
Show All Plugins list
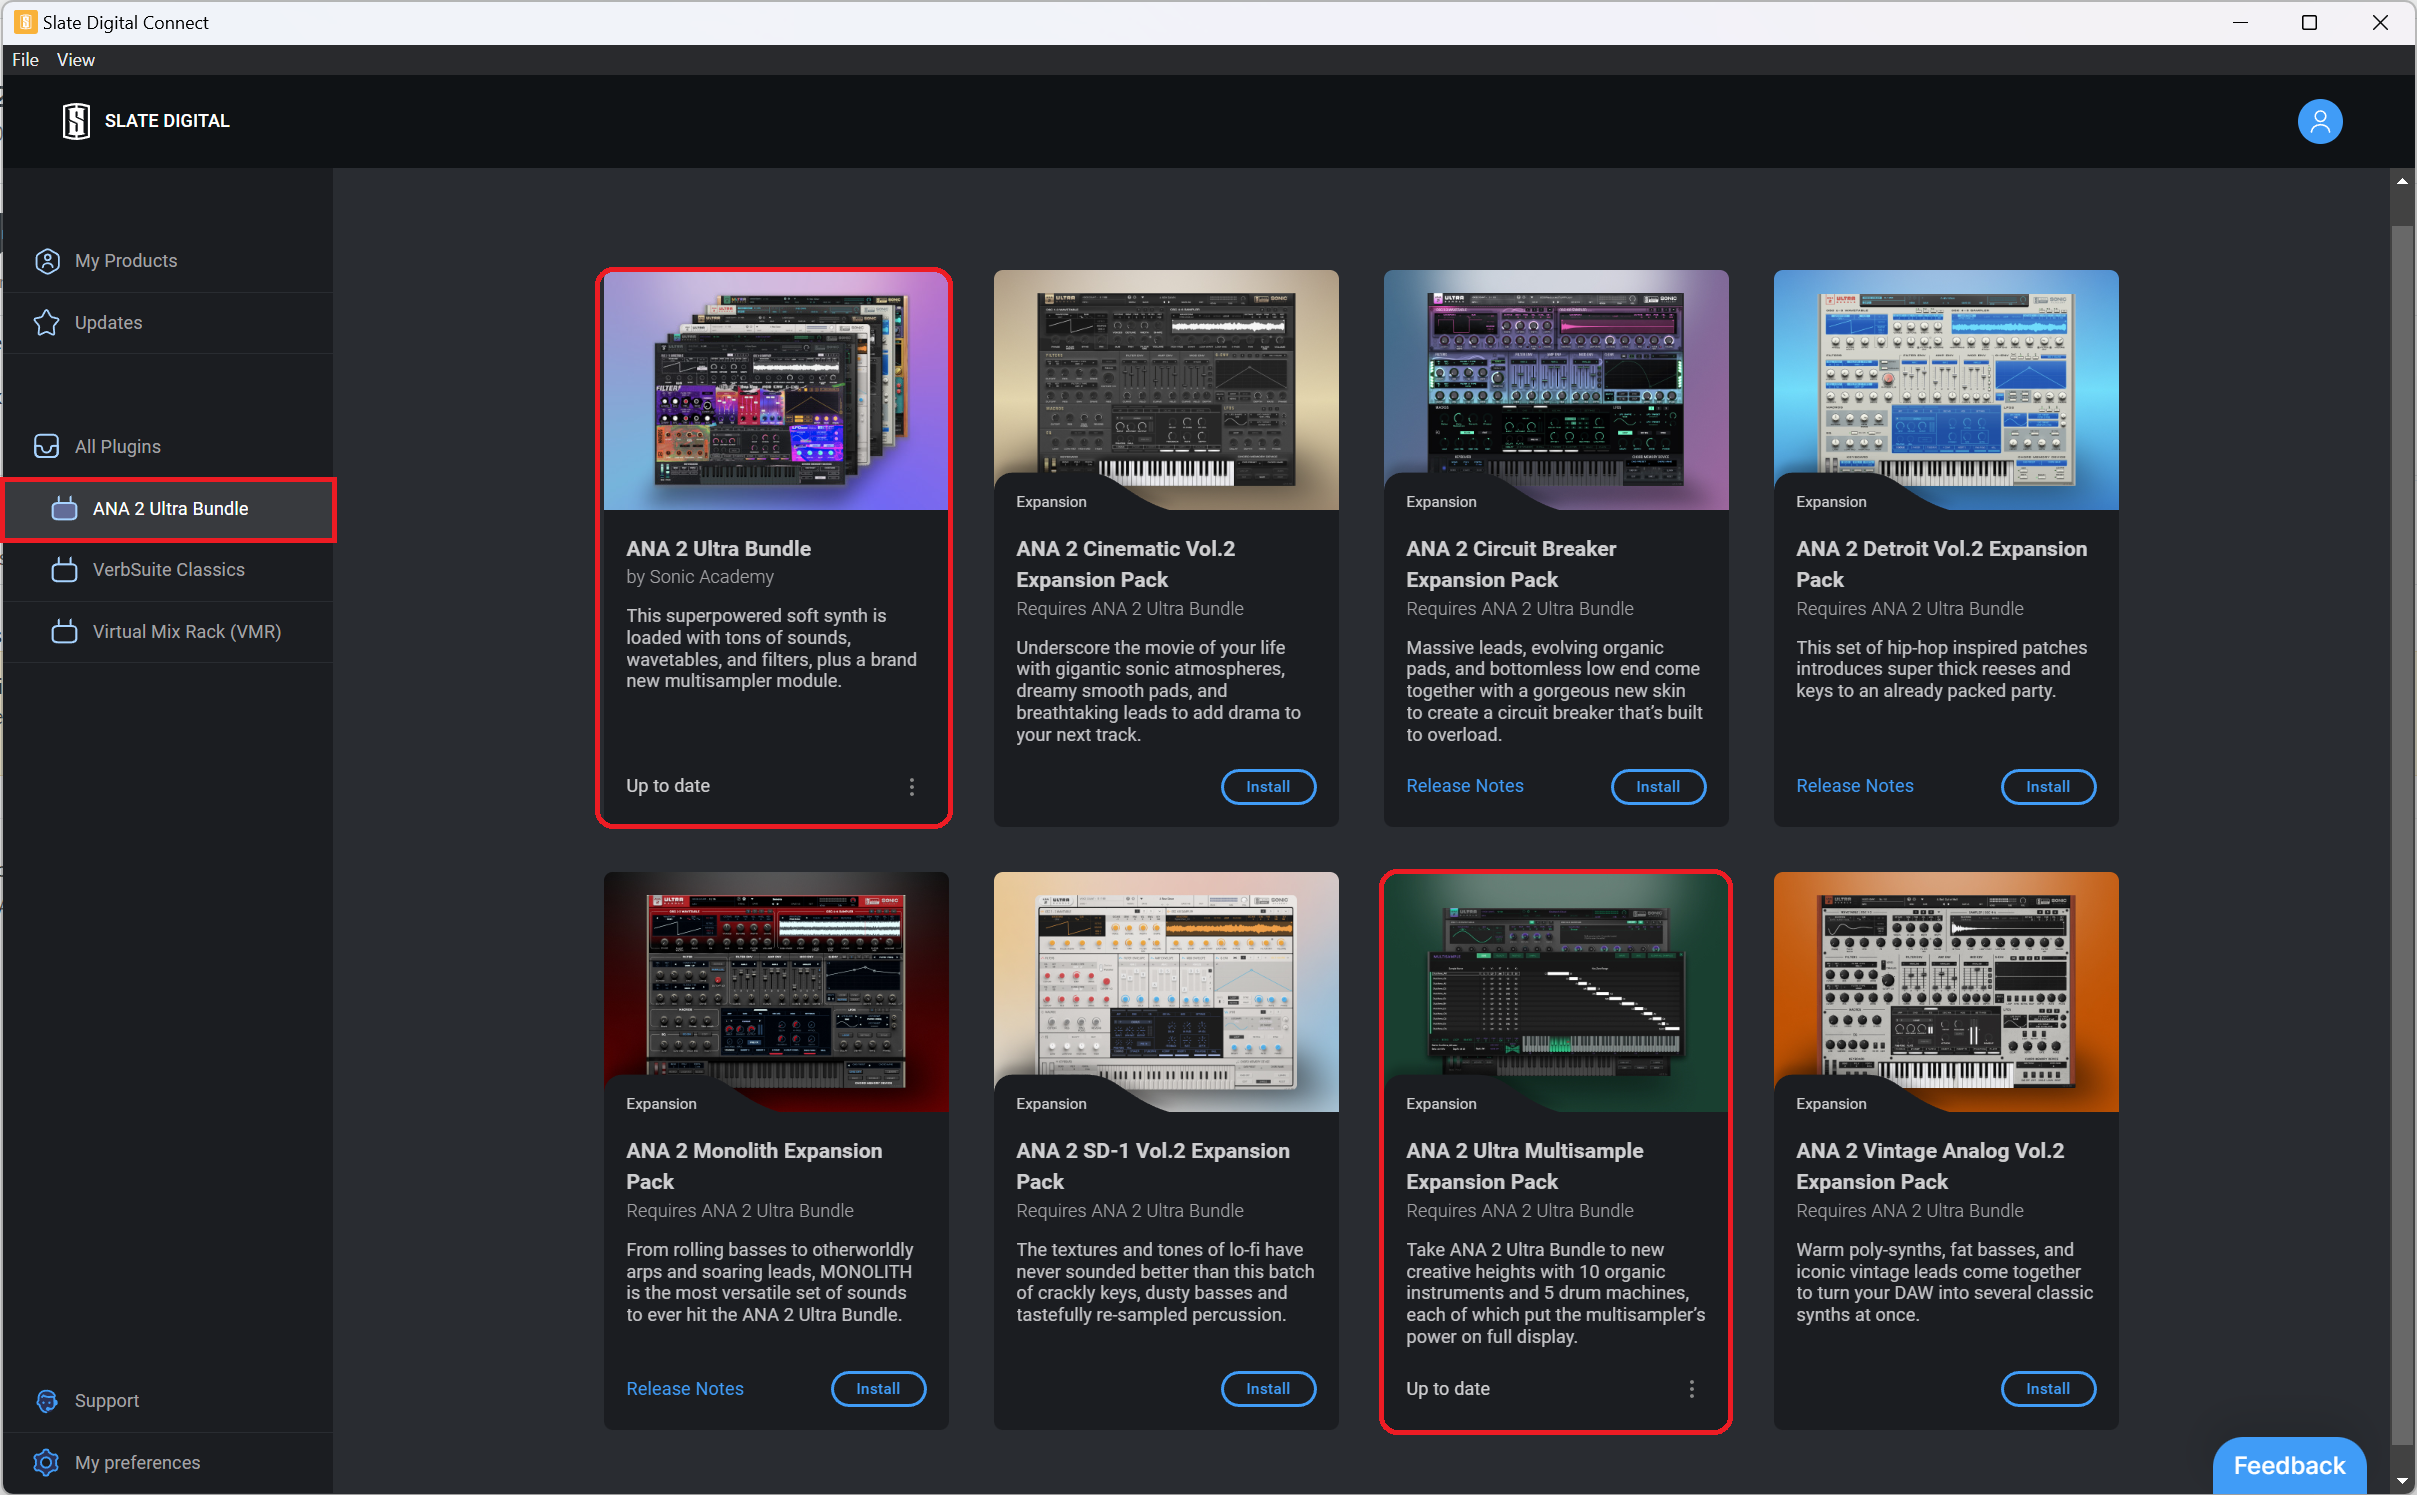168,446
